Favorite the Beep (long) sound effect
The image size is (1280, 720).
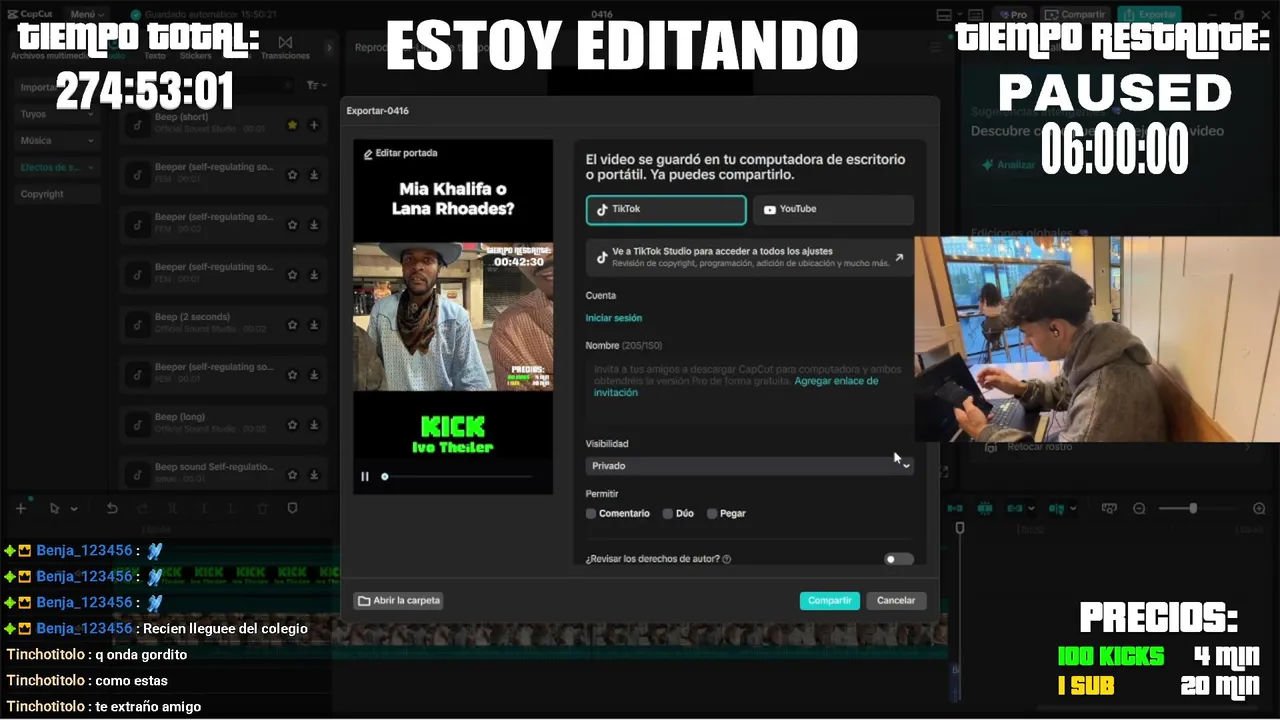click(293, 425)
